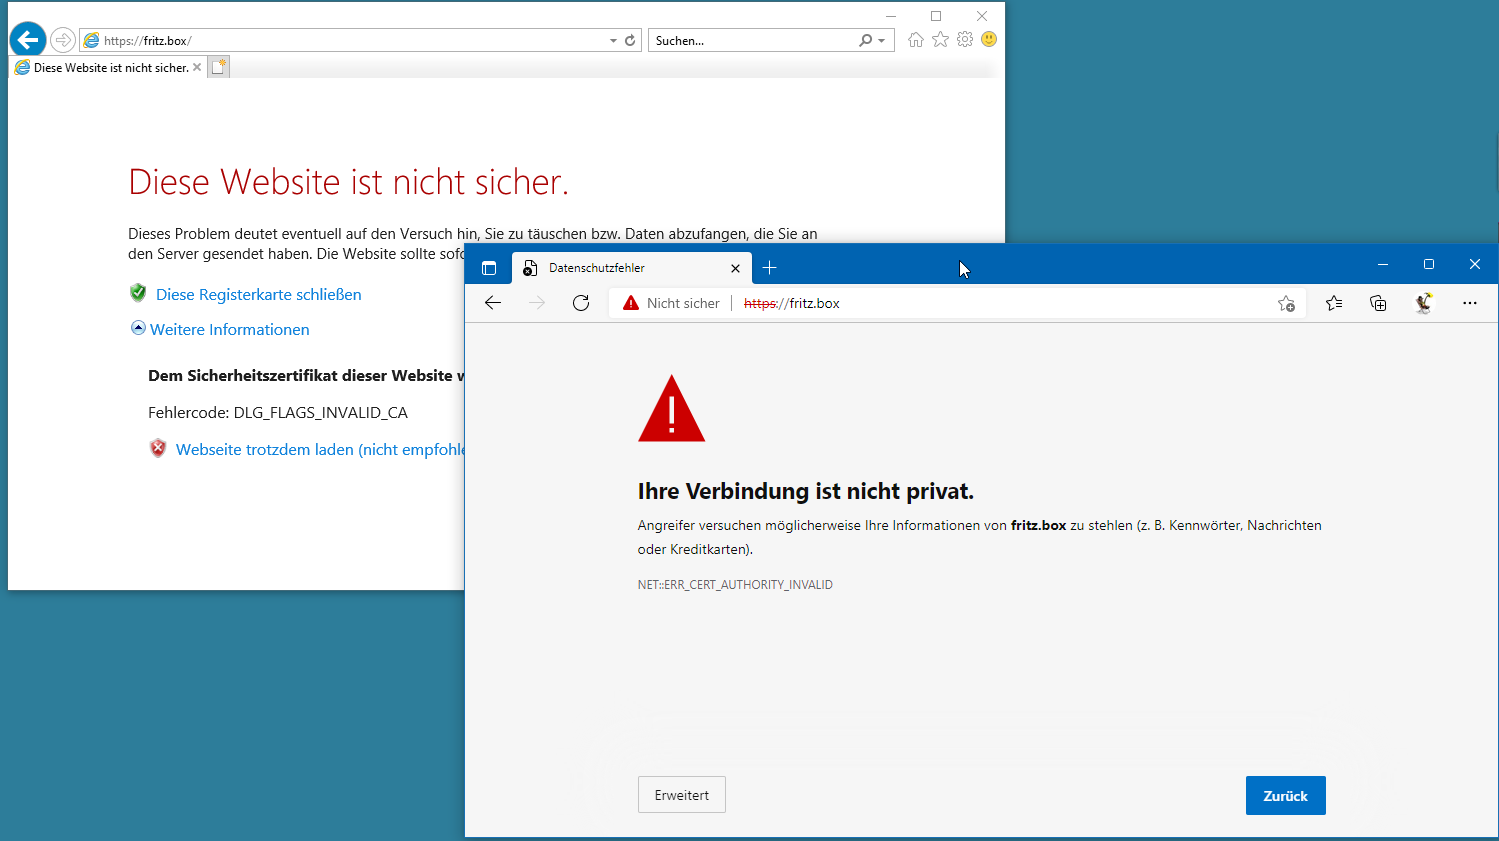The height and width of the screenshot is (841, 1499).
Task: Maximize the Edge window
Action: (x=1429, y=265)
